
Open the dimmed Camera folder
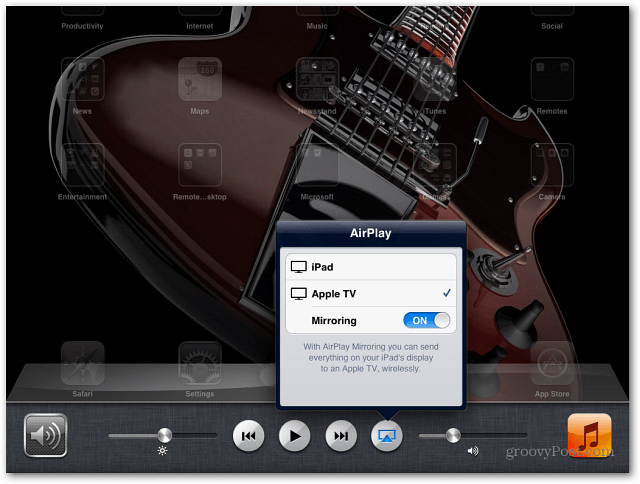pos(552,164)
